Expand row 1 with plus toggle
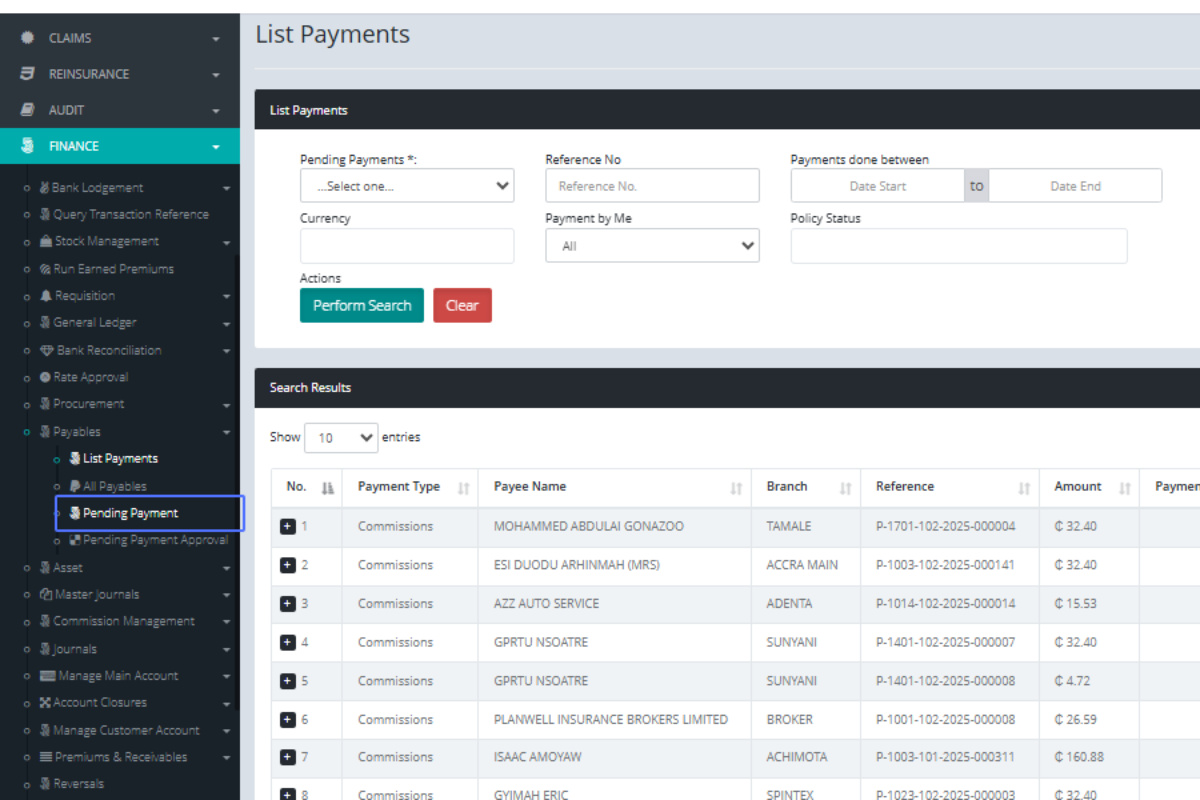The width and height of the screenshot is (1200, 800). 288,526
